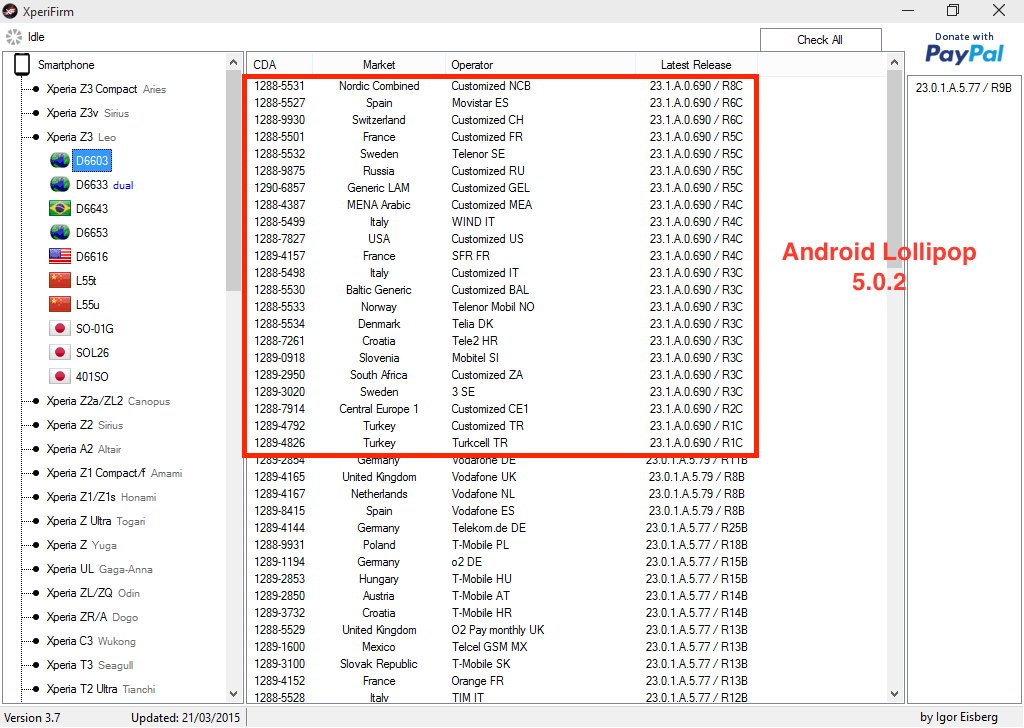1024x728 pixels.
Task: Click the Japan flag icon beside 401SO
Action: [x=60, y=377]
